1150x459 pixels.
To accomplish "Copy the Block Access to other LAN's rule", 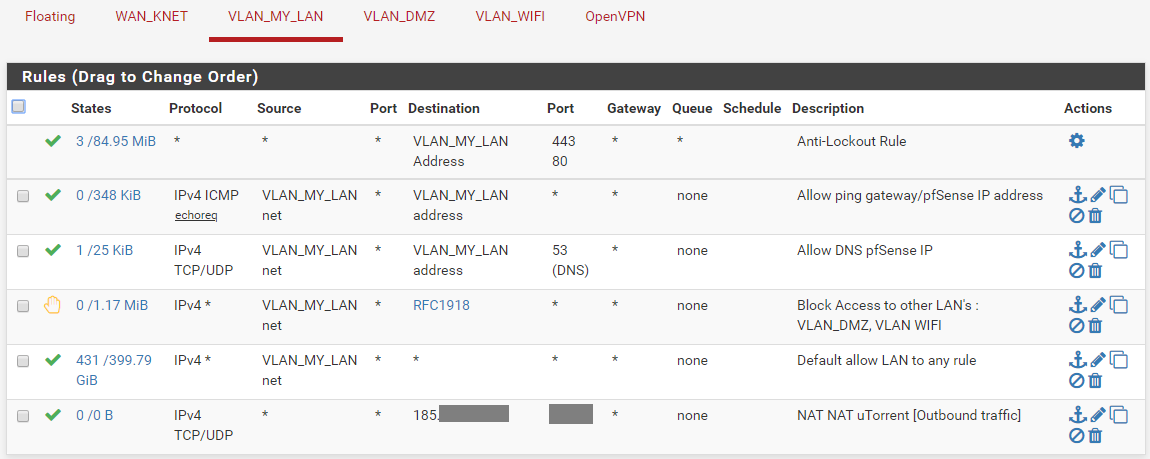I will click(x=1118, y=305).
